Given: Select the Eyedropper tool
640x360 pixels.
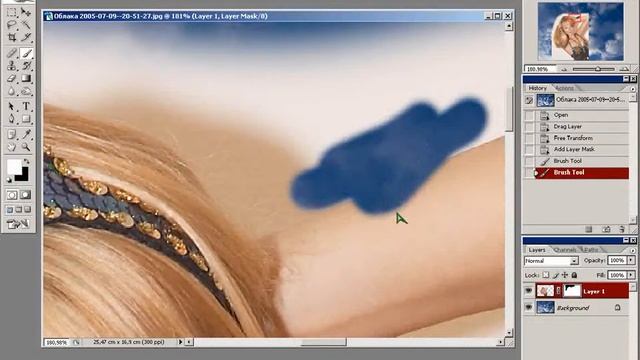Looking at the screenshot, I should (26, 134).
